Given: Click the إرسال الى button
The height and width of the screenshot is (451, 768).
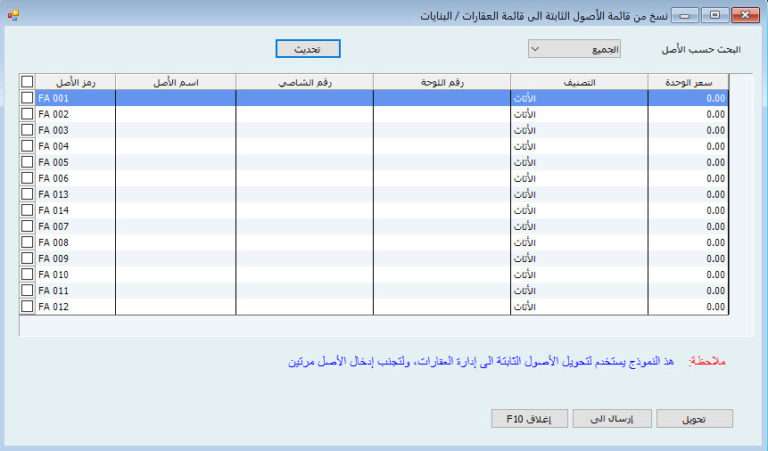Looking at the screenshot, I should (611, 419).
